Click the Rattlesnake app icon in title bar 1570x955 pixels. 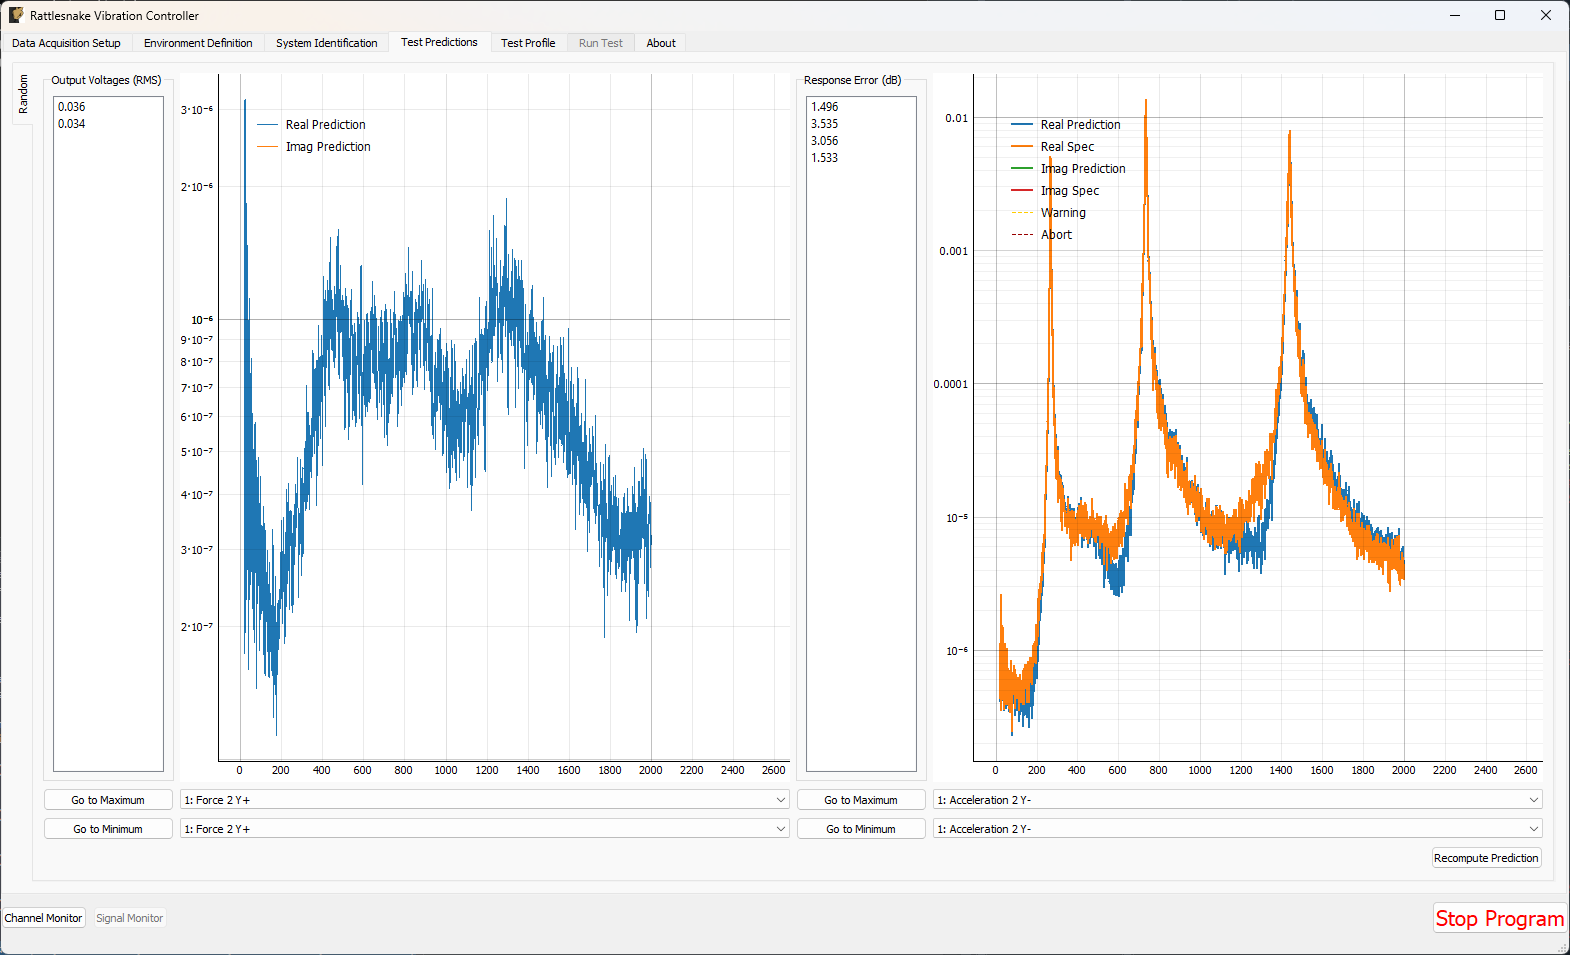tap(16, 15)
